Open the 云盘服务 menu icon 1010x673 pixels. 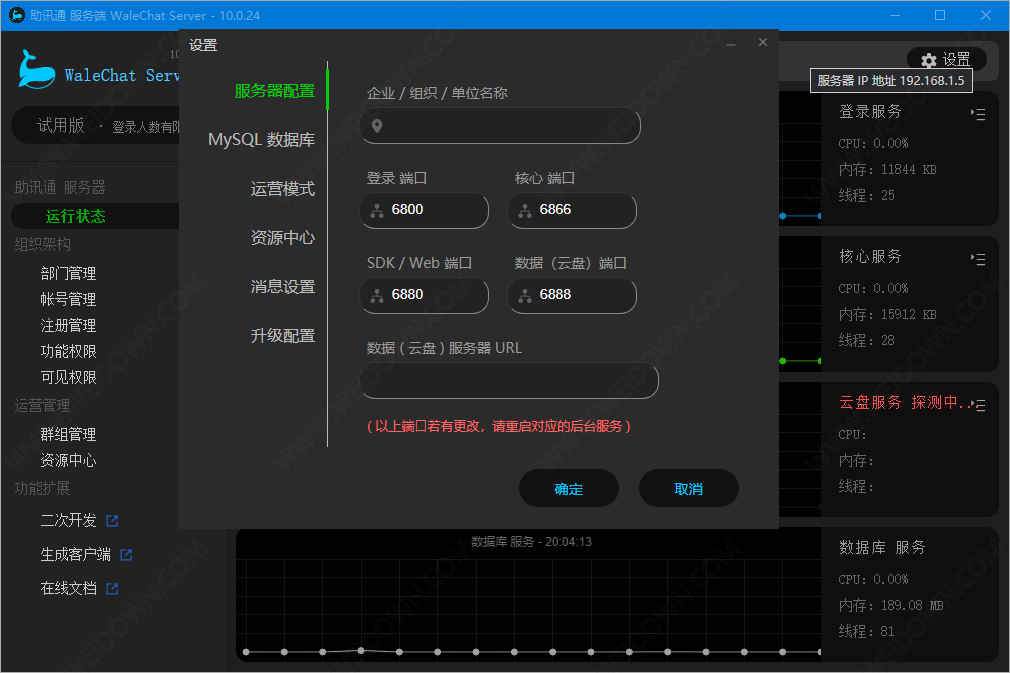point(980,405)
